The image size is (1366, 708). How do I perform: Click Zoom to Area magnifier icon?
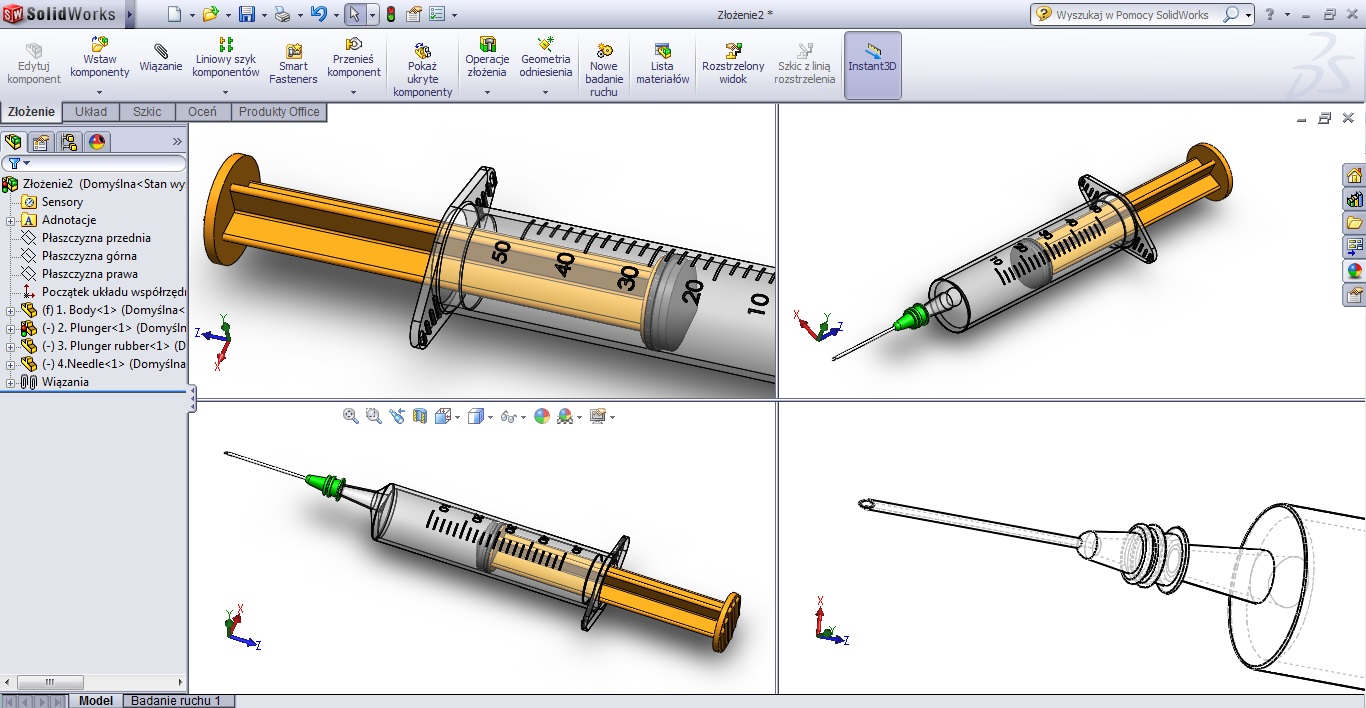(x=374, y=416)
